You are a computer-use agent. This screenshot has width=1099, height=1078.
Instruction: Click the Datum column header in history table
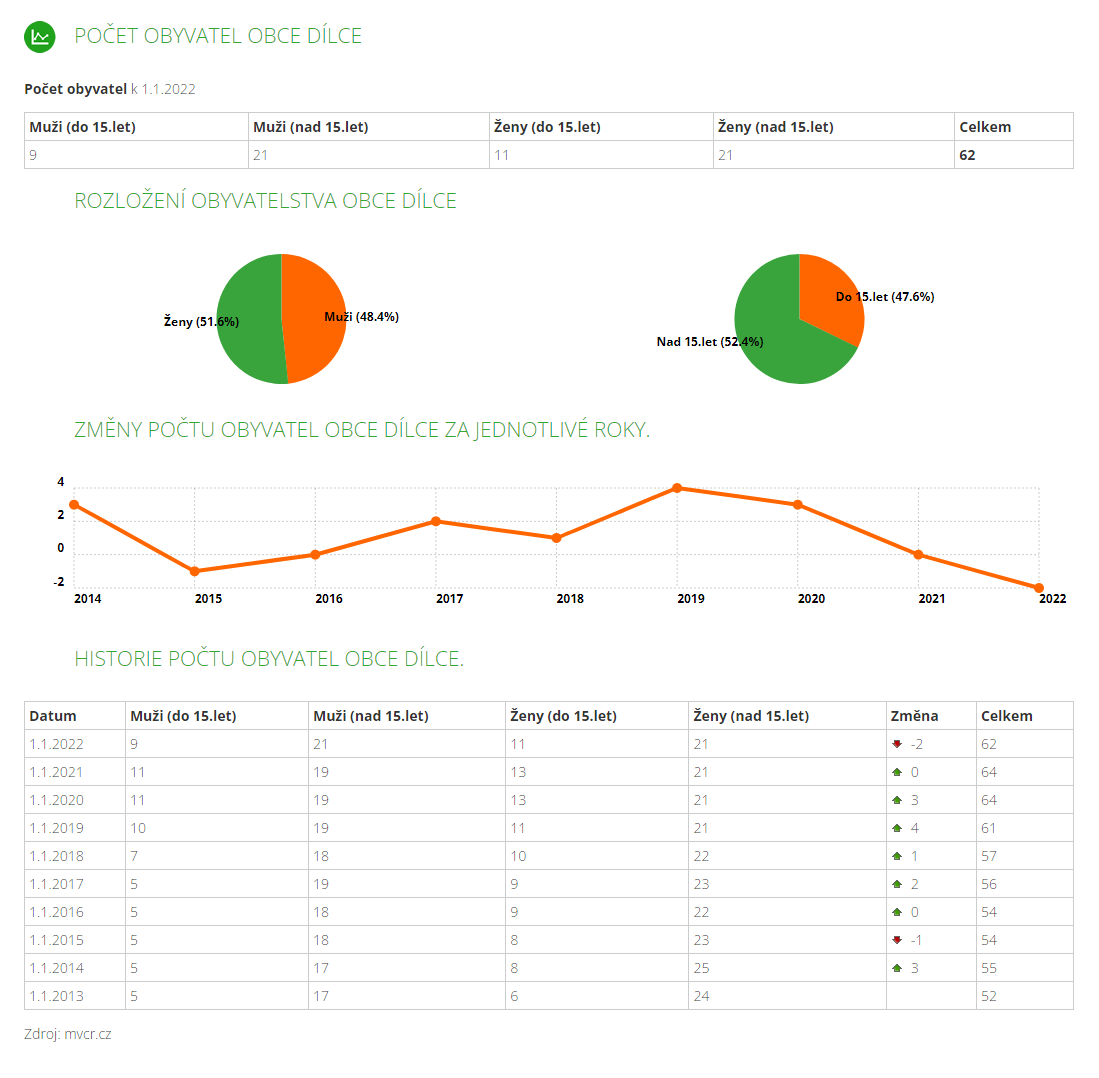point(53,716)
